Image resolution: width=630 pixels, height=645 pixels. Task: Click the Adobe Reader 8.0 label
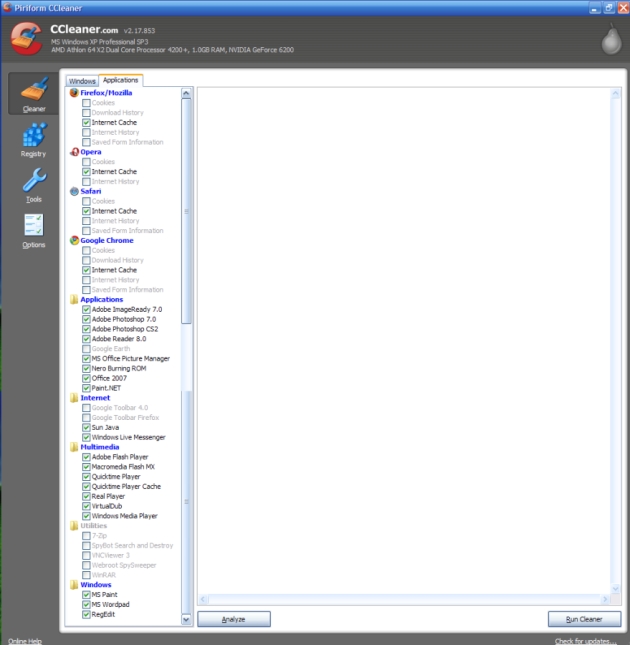119,339
